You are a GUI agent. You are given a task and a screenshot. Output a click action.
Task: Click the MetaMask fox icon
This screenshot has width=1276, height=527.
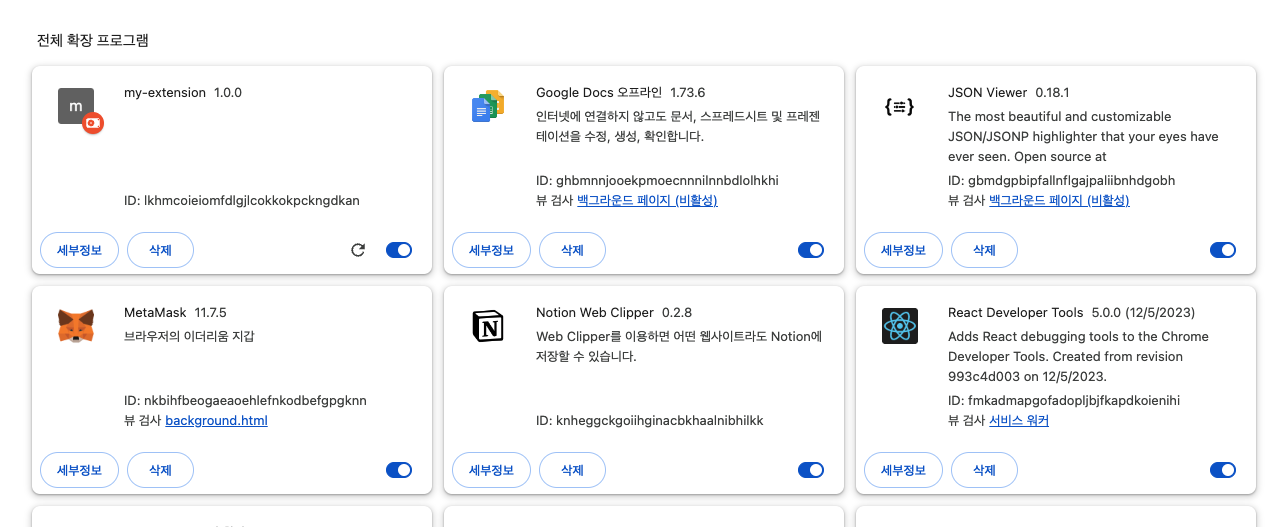[x=76, y=326]
